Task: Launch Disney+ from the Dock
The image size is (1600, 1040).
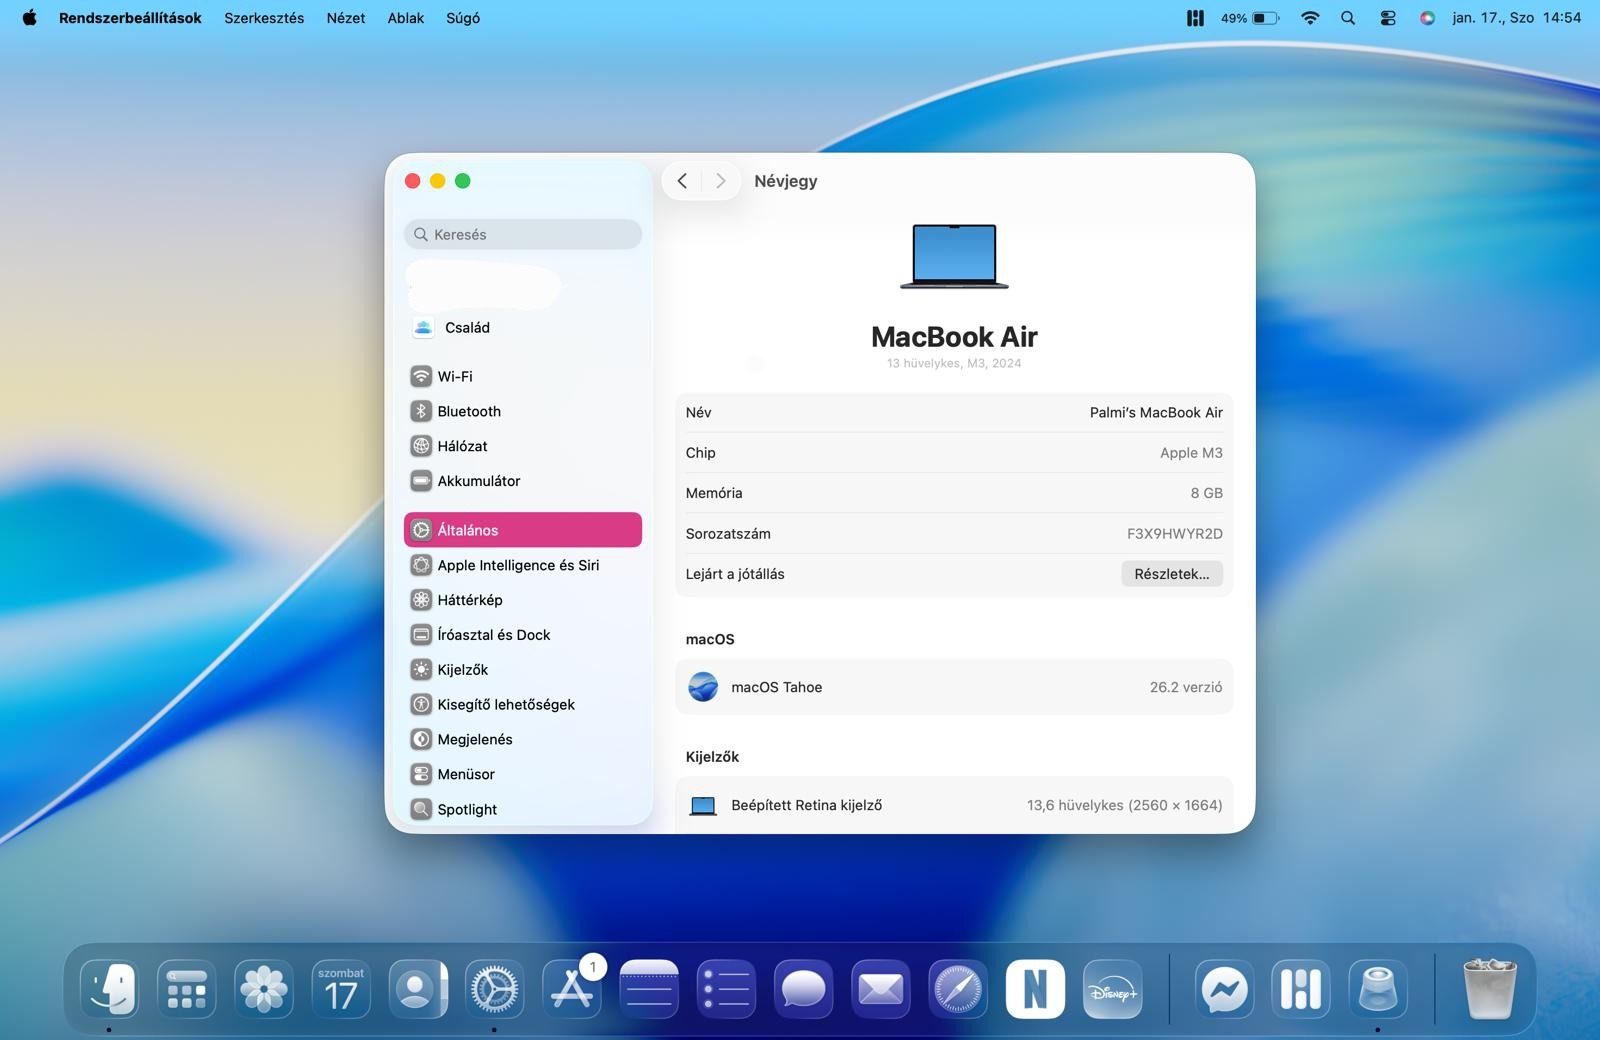Action: coord(1113,989)
